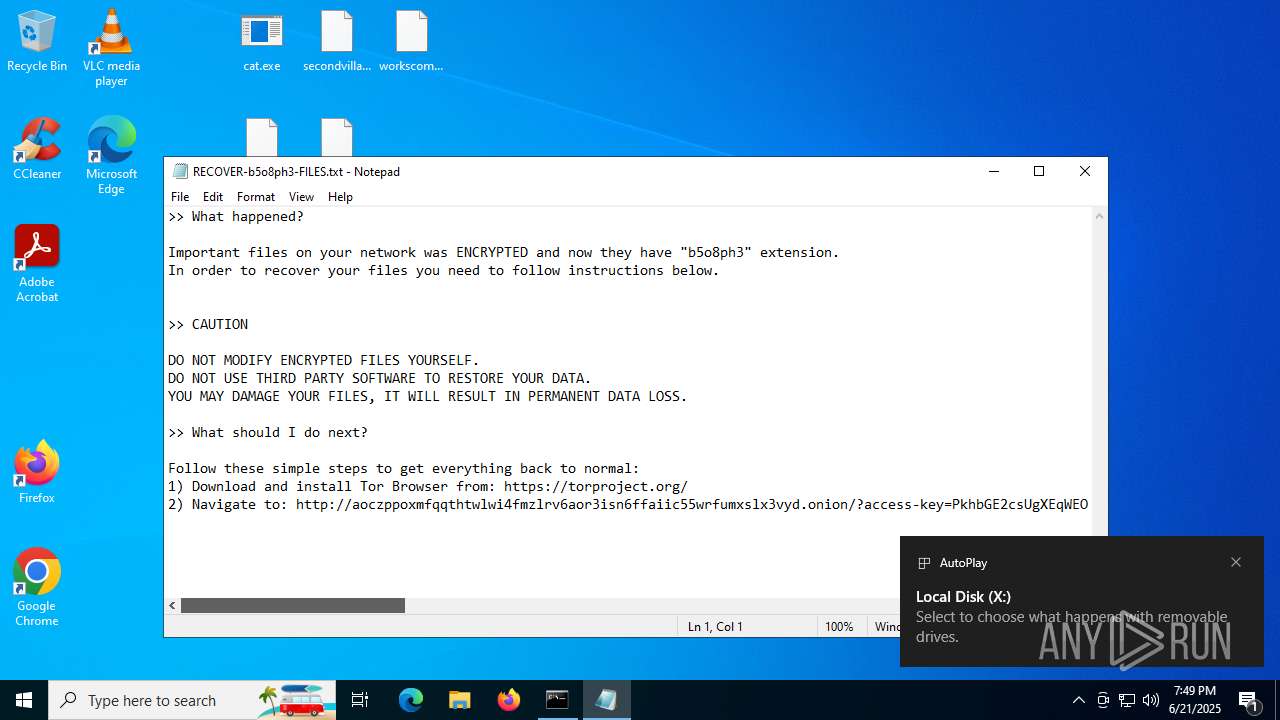Open Microsoft Edge desktop shortcut
The image size is (1280, 720).
coord(111,156)
